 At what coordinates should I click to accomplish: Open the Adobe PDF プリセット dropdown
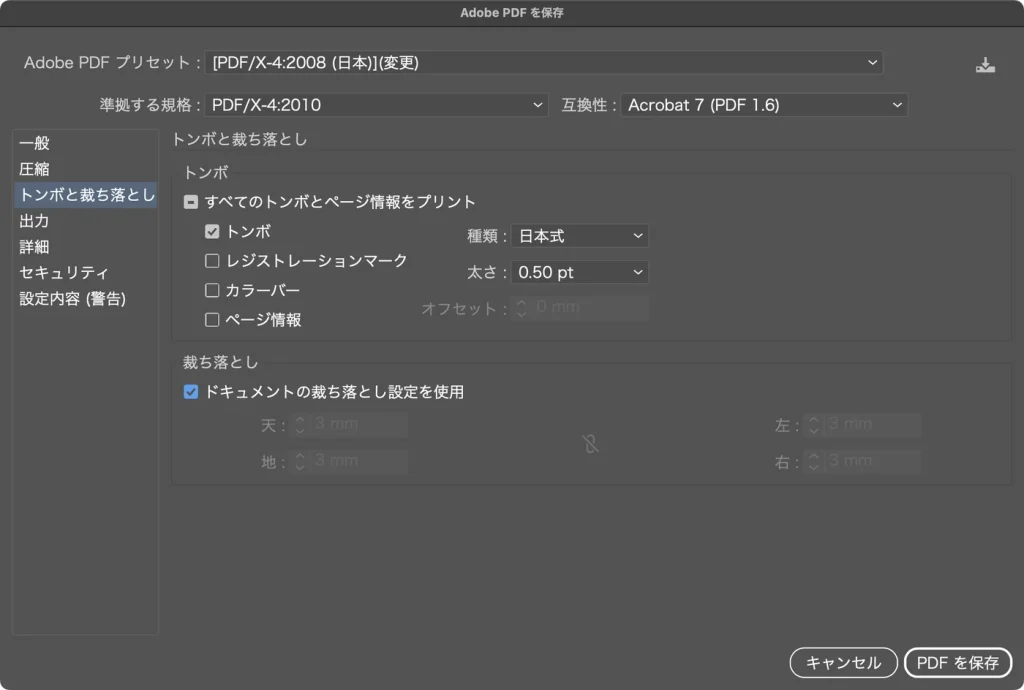(x=544, y=63)
